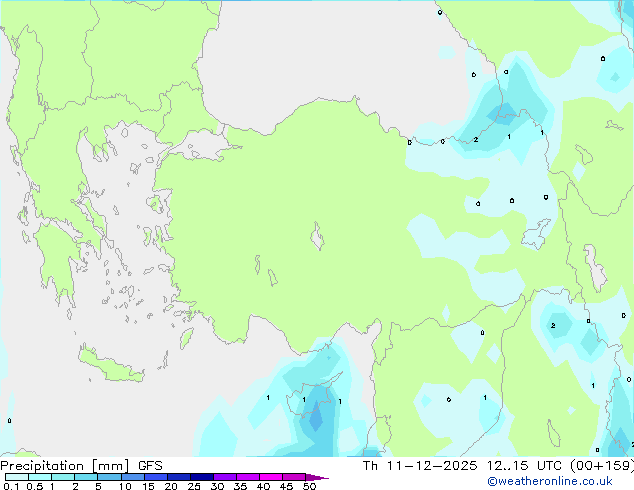Select the 45–50 mm legend swatch
The height and width of the screenshot is (490, 634).
(294, 477)
